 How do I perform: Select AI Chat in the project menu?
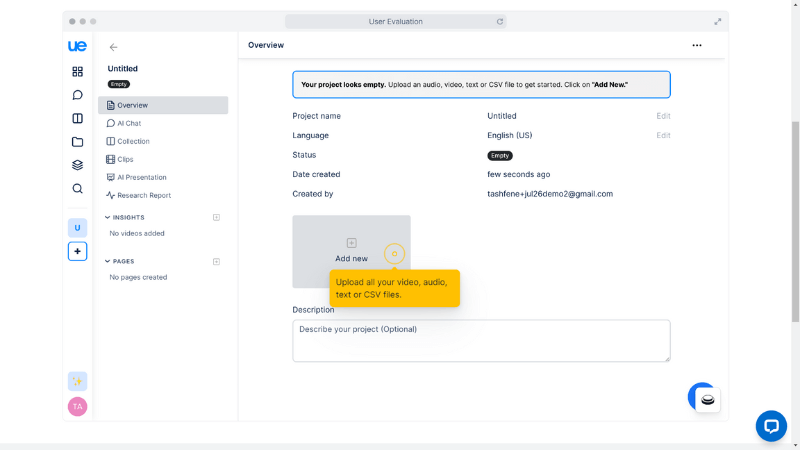[128, 123]
